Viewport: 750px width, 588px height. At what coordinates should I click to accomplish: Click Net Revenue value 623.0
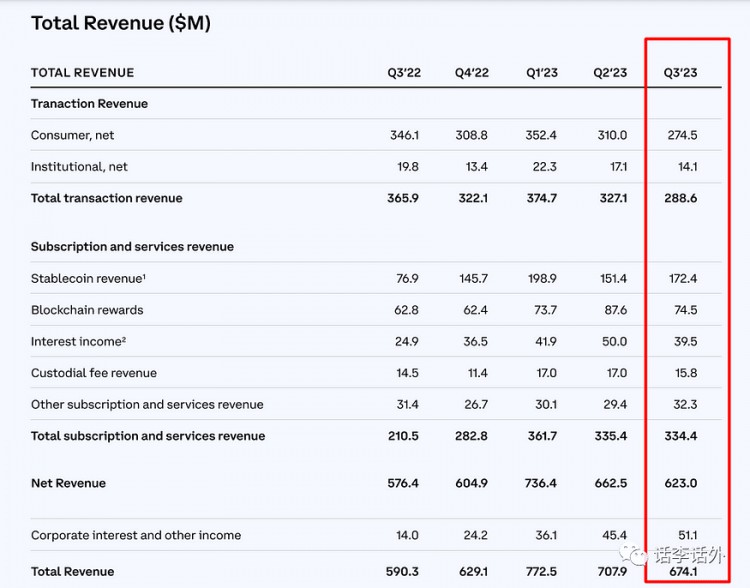click(x=681, y=483)
